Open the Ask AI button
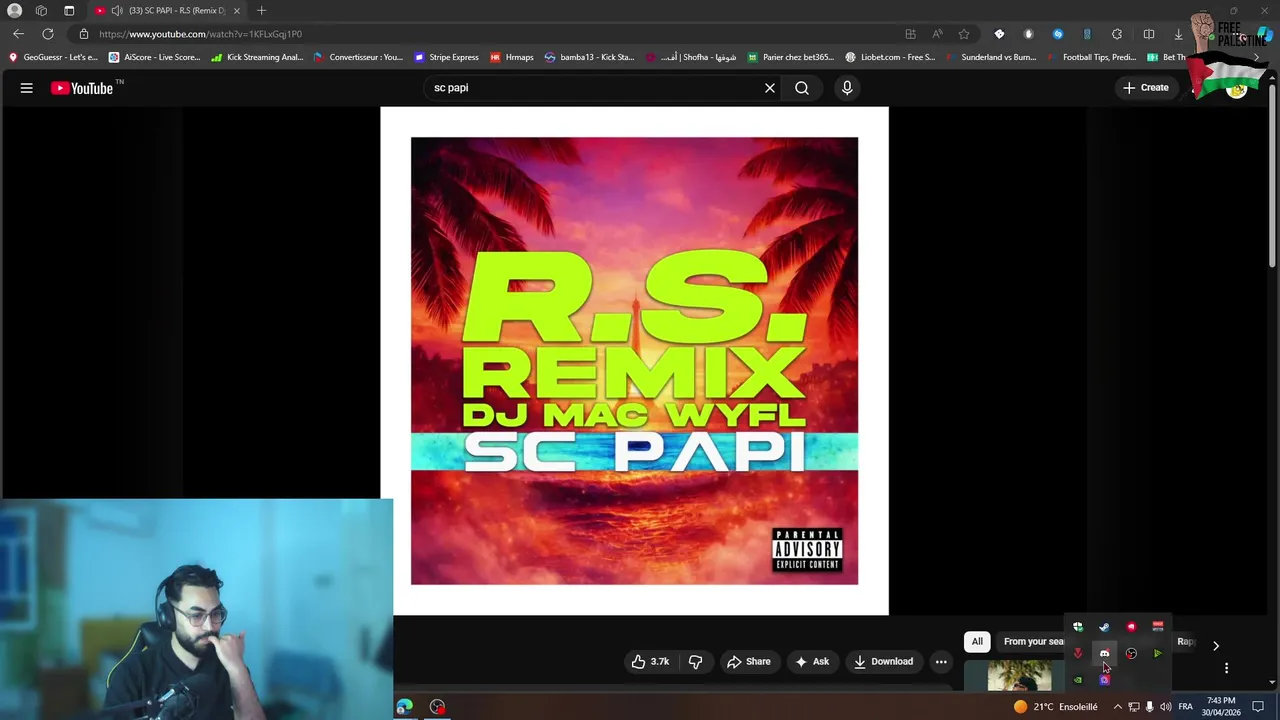 point(812,661)
